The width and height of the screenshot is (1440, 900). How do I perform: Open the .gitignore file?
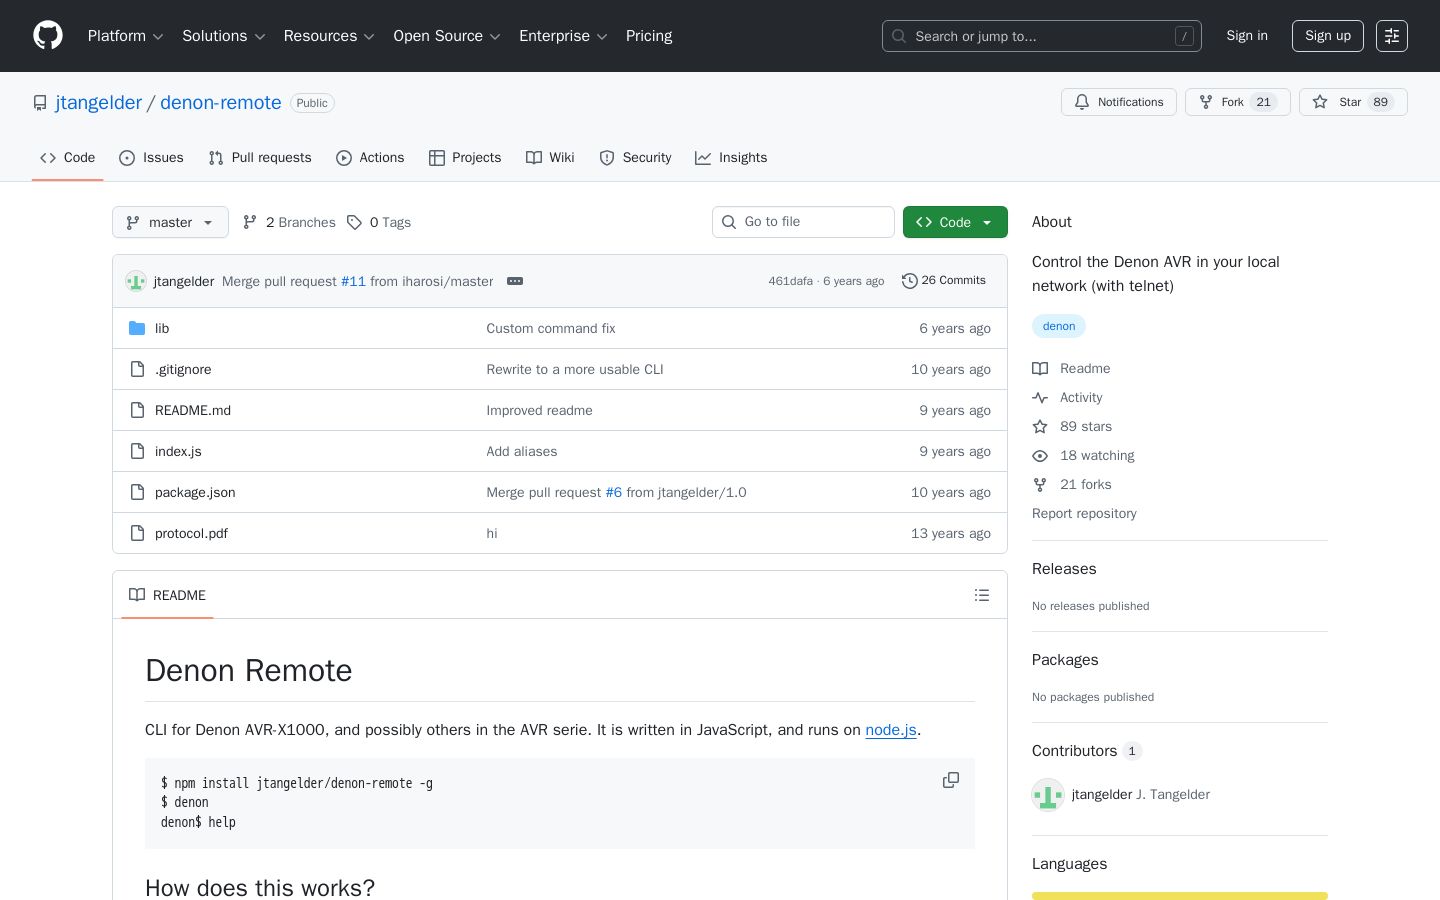[x=183, y=369]
